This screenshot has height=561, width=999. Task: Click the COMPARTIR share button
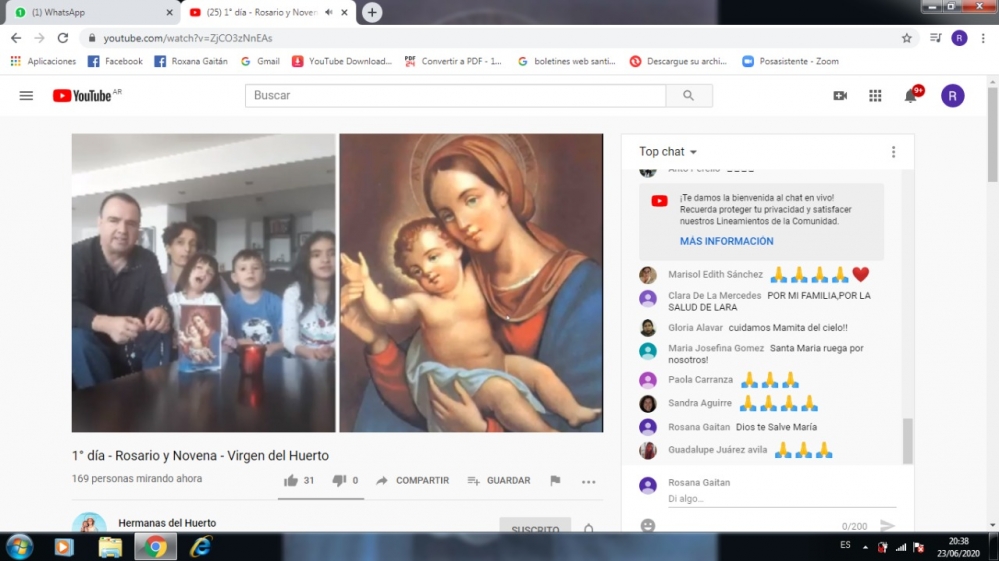point(413,481)
